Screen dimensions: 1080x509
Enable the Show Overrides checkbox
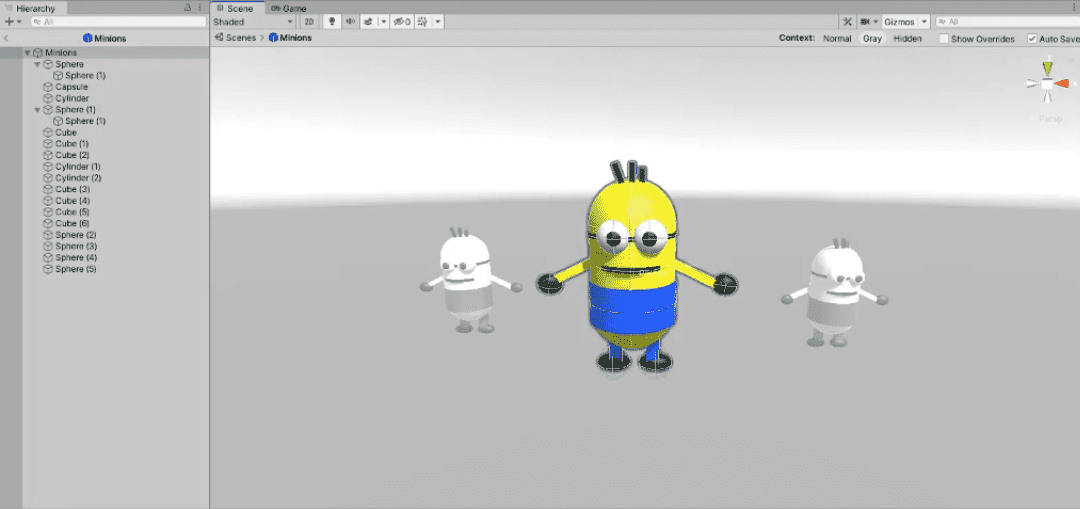944,39
